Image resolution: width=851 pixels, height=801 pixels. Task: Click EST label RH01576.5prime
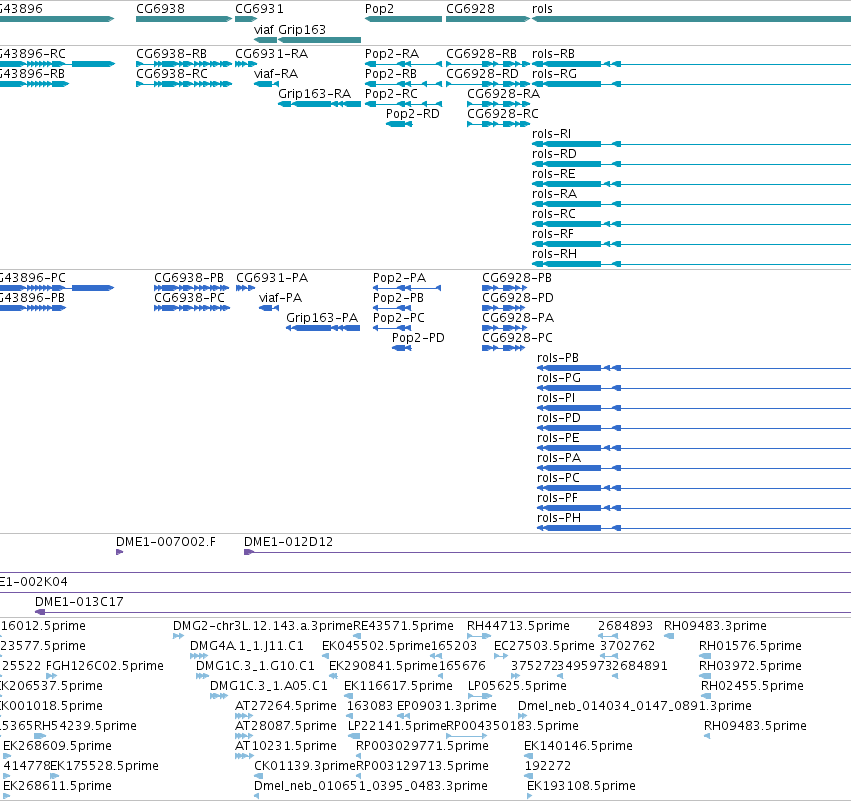(x=750, y=646)
